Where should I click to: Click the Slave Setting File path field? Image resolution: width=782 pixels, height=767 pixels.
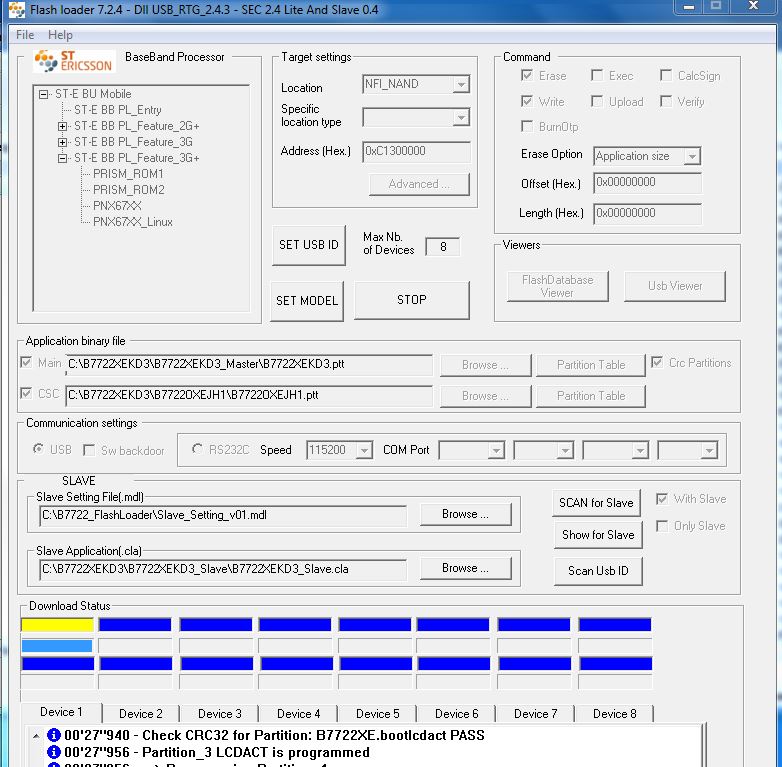point(223,515)
